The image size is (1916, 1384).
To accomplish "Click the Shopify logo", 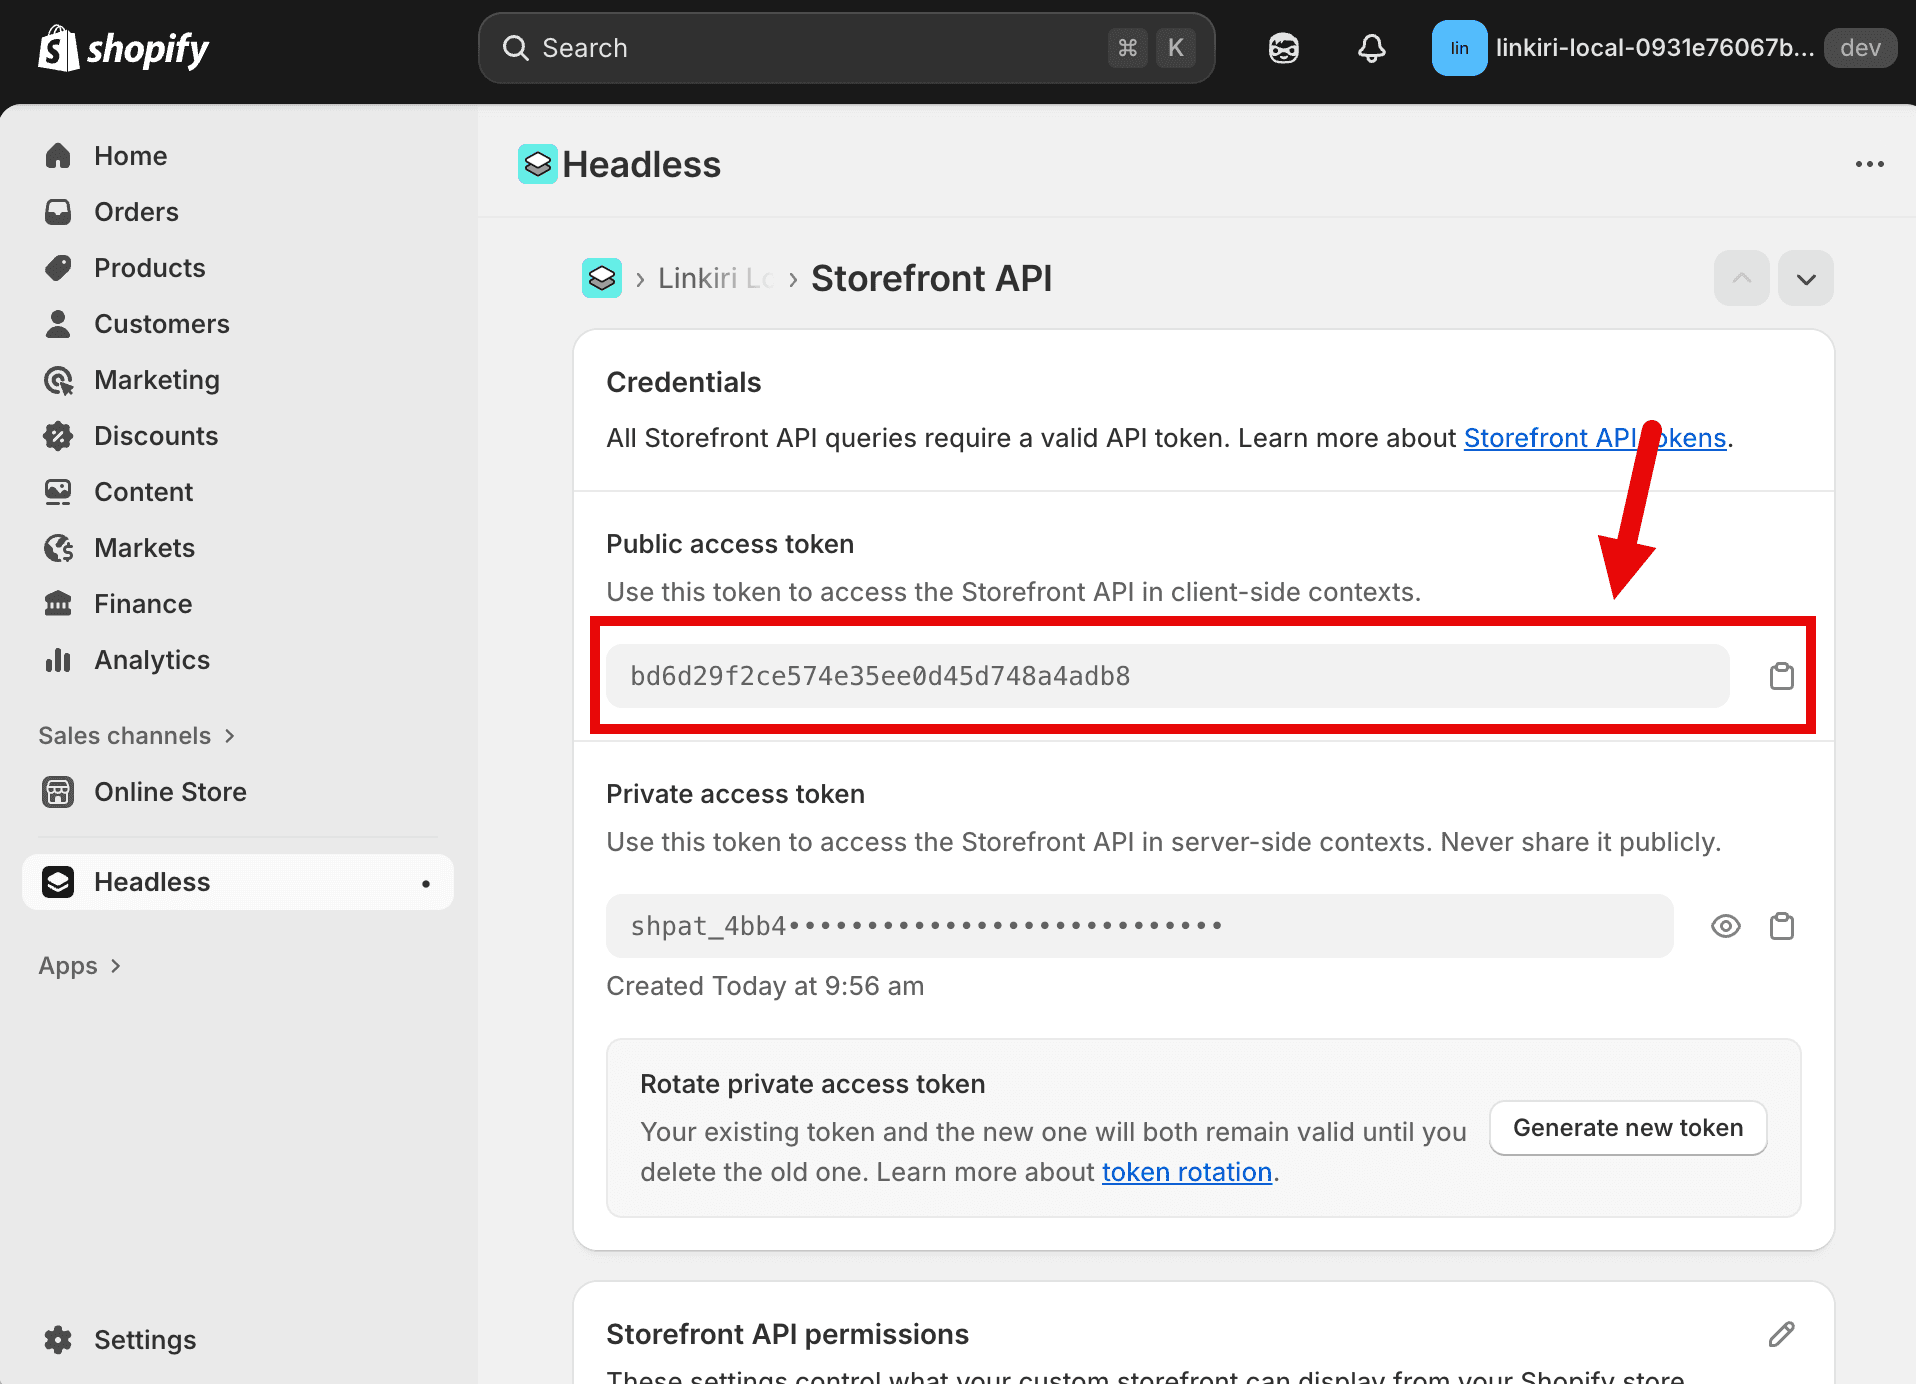I will point(123,48).
